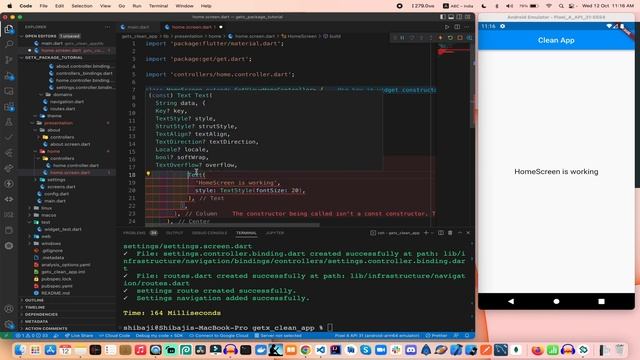The width and height of the screenshot is (640, 360).
Task: Open pubspec.lock file
Action: [56, 279]
